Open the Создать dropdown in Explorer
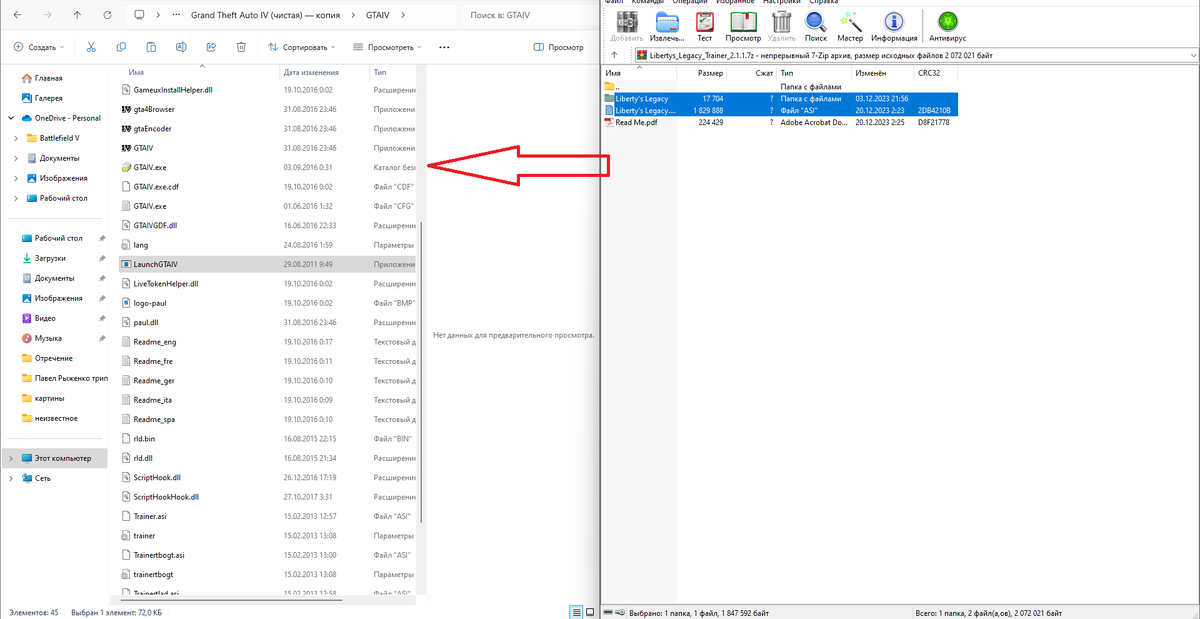The image size is (1200, 619). click(x=39, y=47)
